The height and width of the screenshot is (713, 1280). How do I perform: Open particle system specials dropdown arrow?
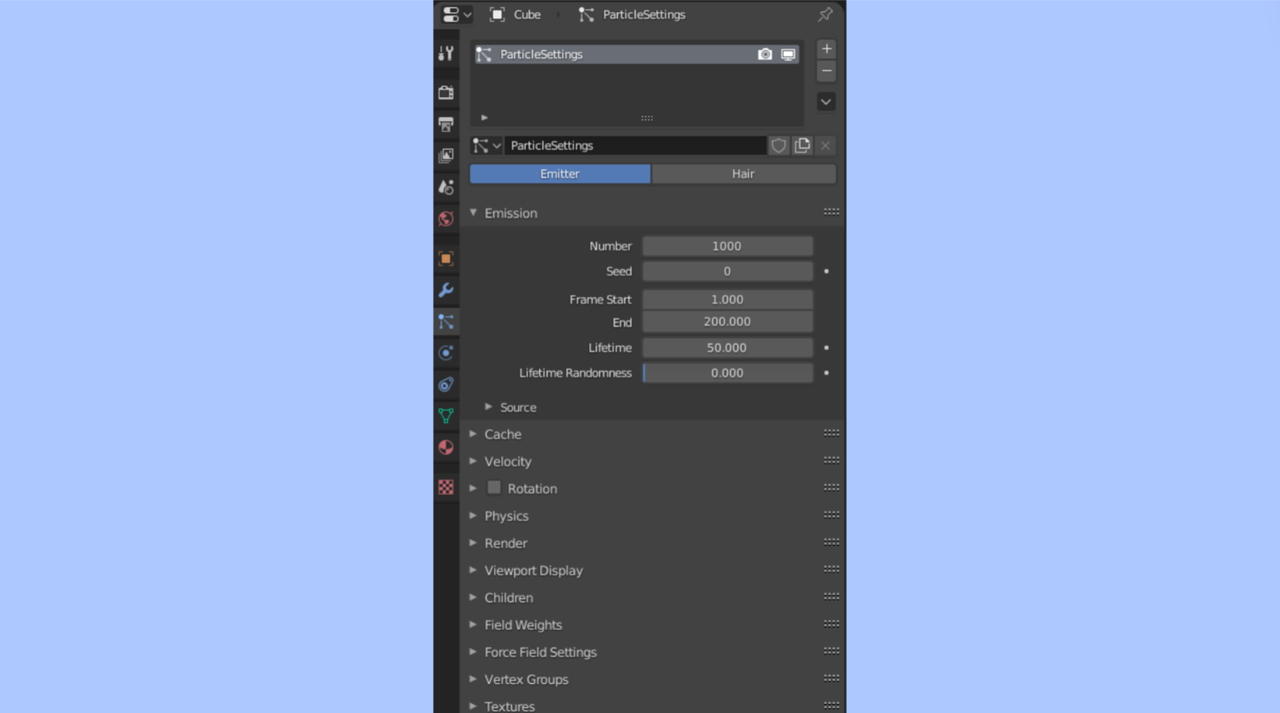point(826,101)
